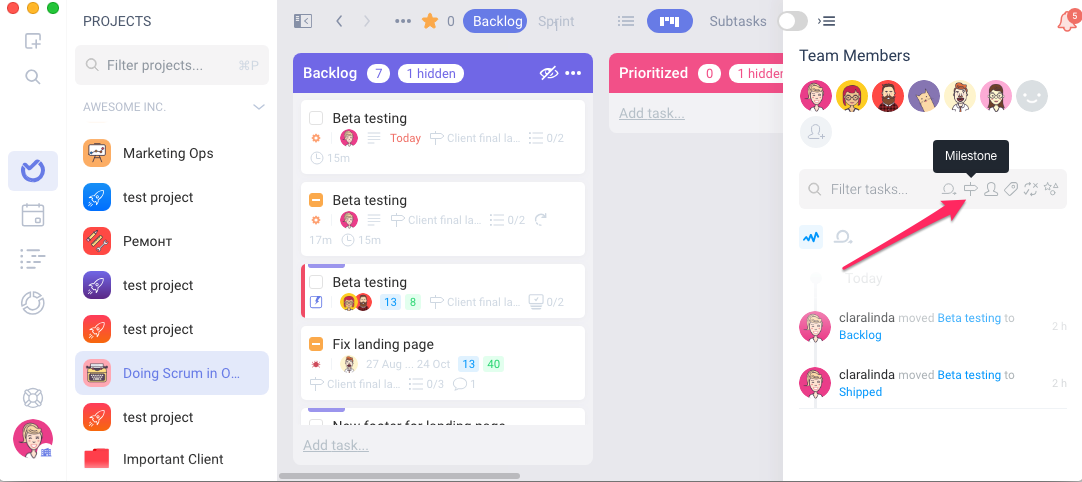Switch to list view icon
The height and width of the screenshot is (482, 1082).
point(626,21)
